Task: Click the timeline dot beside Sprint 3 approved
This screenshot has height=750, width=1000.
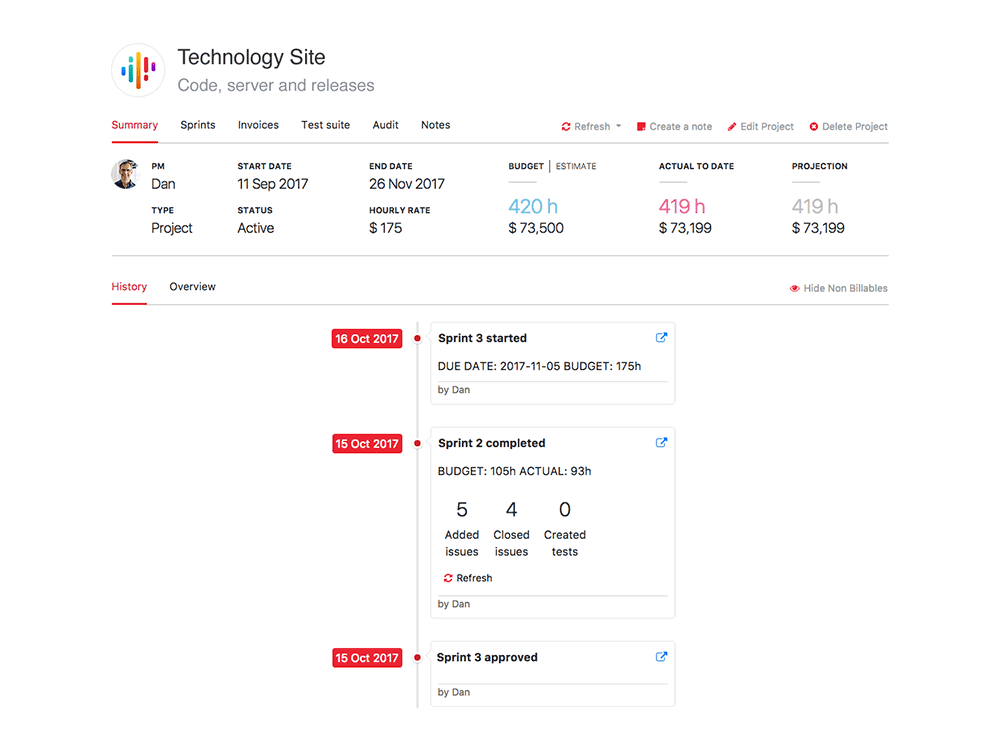Action: [417, 658]
